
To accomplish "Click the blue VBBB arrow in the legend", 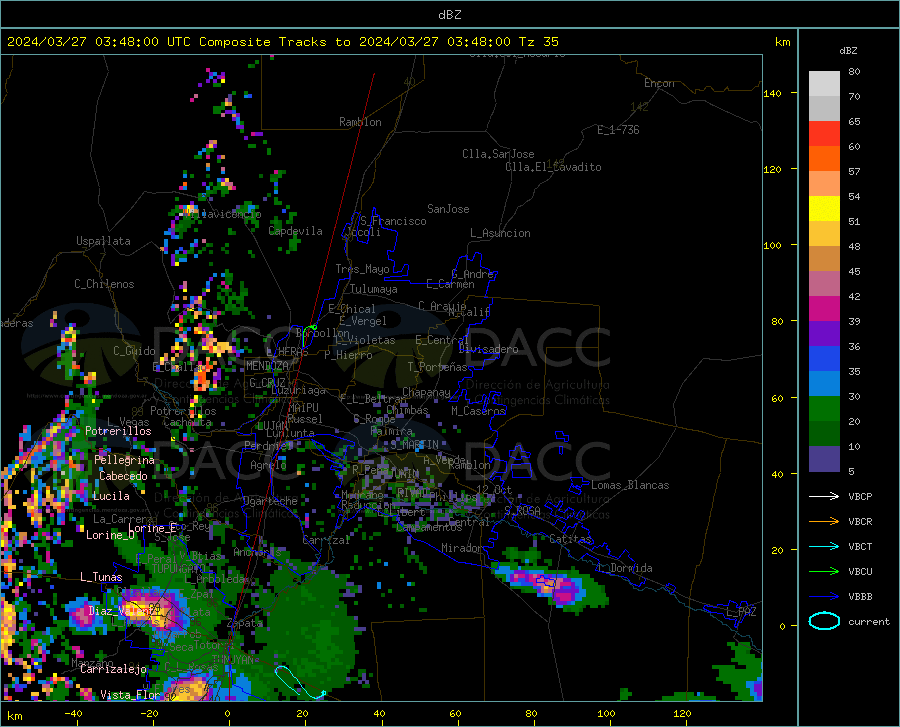I will [824, 596].
